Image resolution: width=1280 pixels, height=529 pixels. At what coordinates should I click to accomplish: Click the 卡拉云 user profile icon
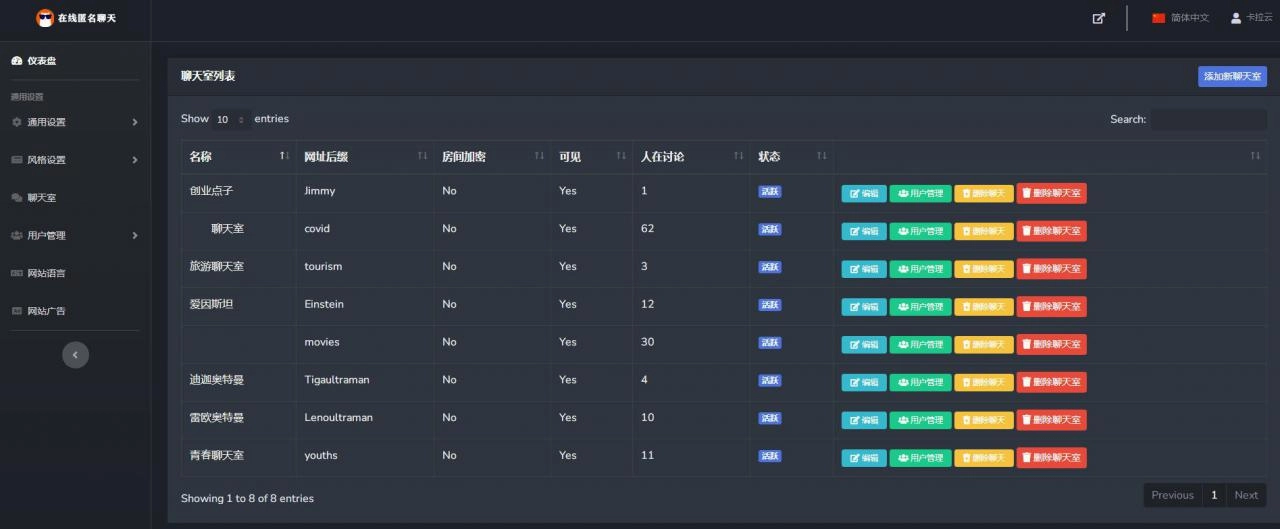pos(1236,18)
